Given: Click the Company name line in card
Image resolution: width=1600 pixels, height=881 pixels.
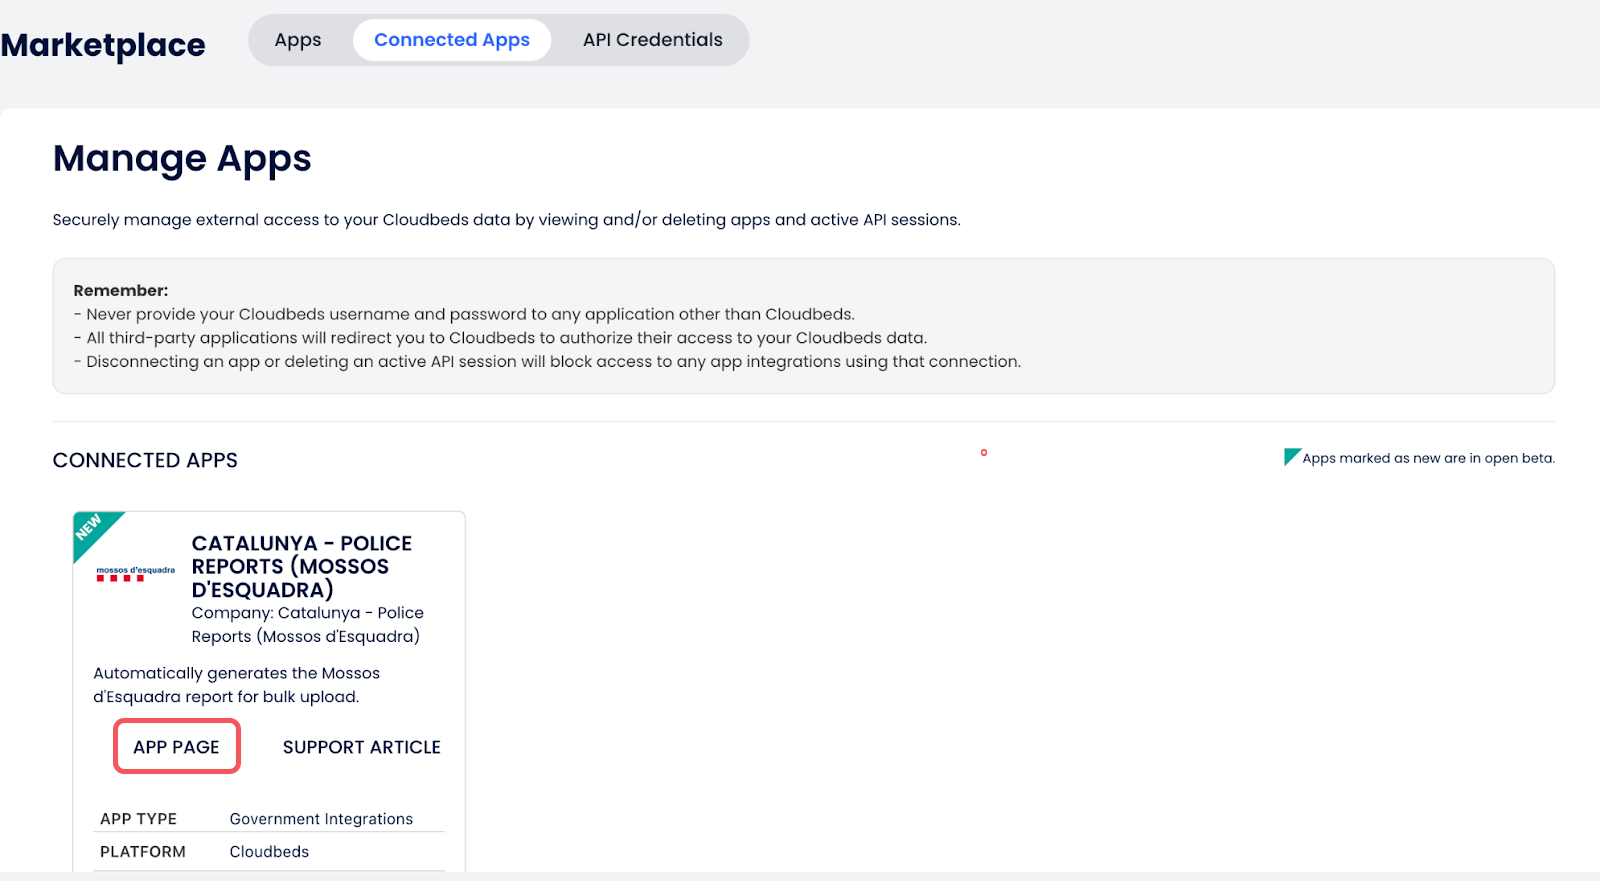Looking at the screenshot, I should (x=307, y=625).
